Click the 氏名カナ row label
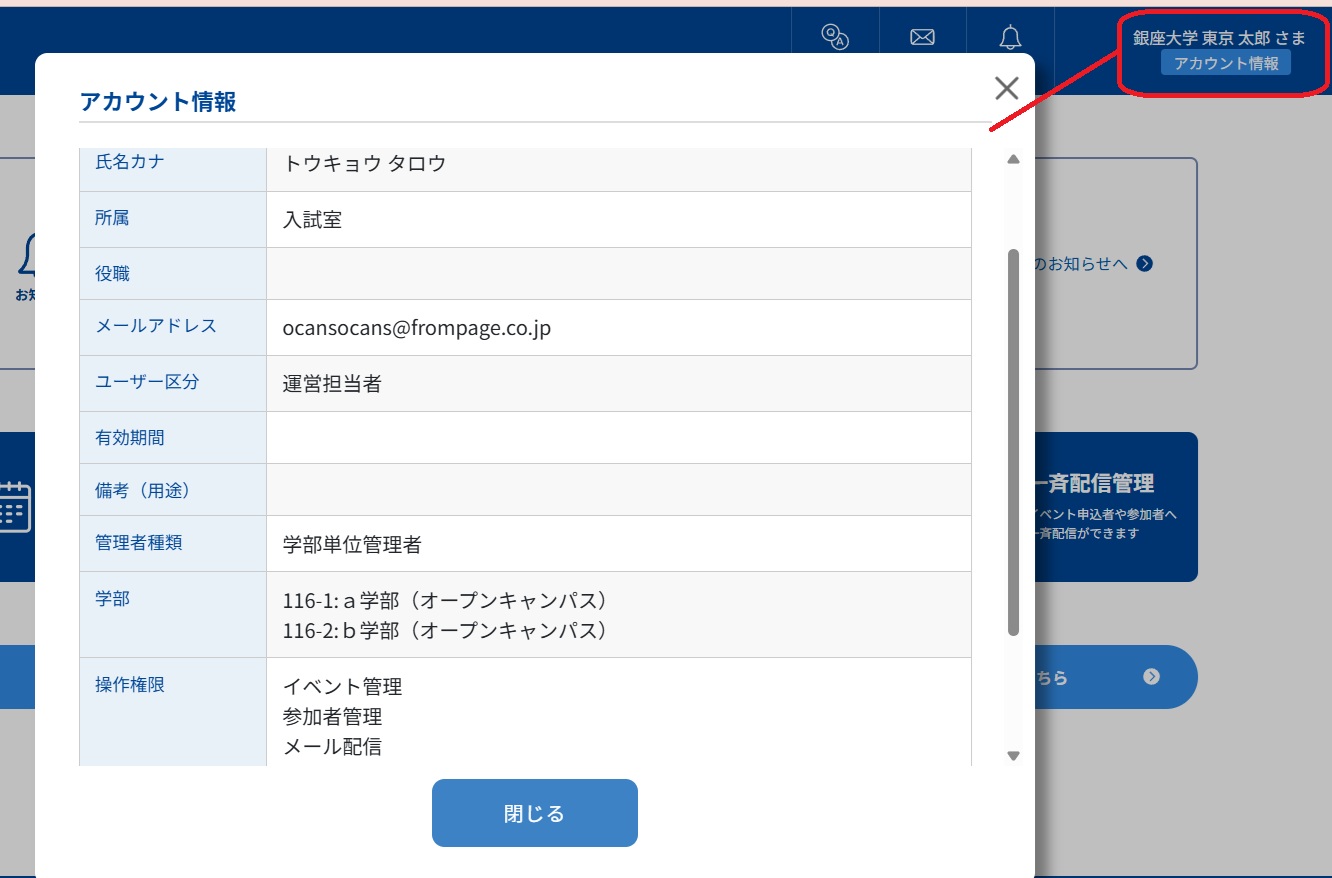This screenshot has width=1332, height=878. 130,162
